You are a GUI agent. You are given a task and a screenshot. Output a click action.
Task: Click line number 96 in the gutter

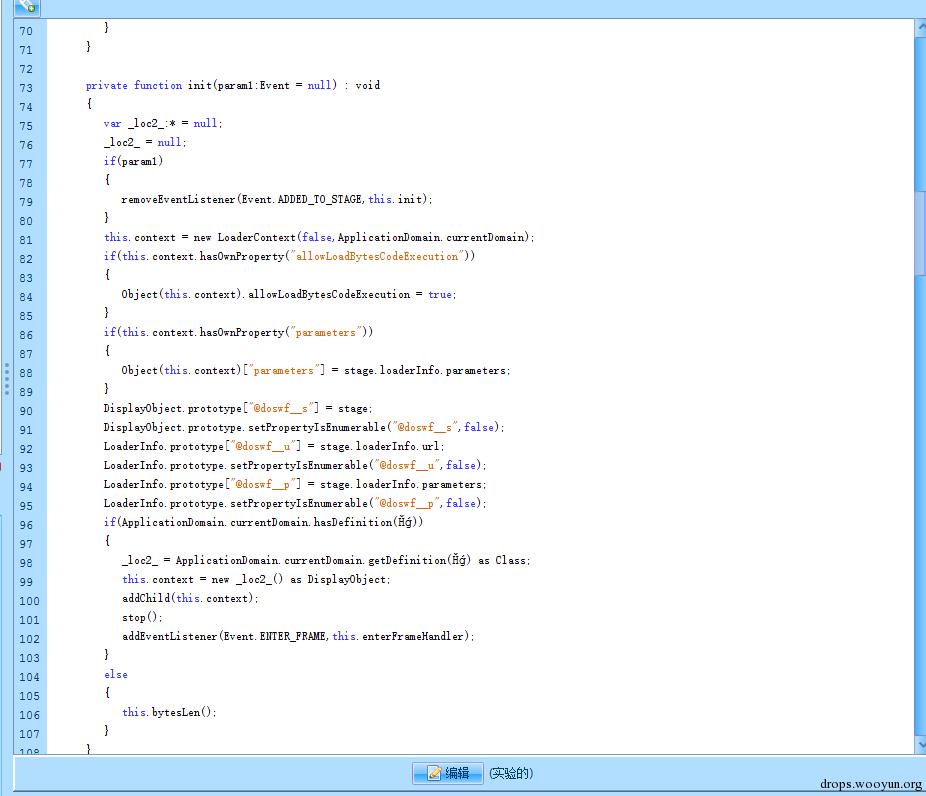[26, 525]
